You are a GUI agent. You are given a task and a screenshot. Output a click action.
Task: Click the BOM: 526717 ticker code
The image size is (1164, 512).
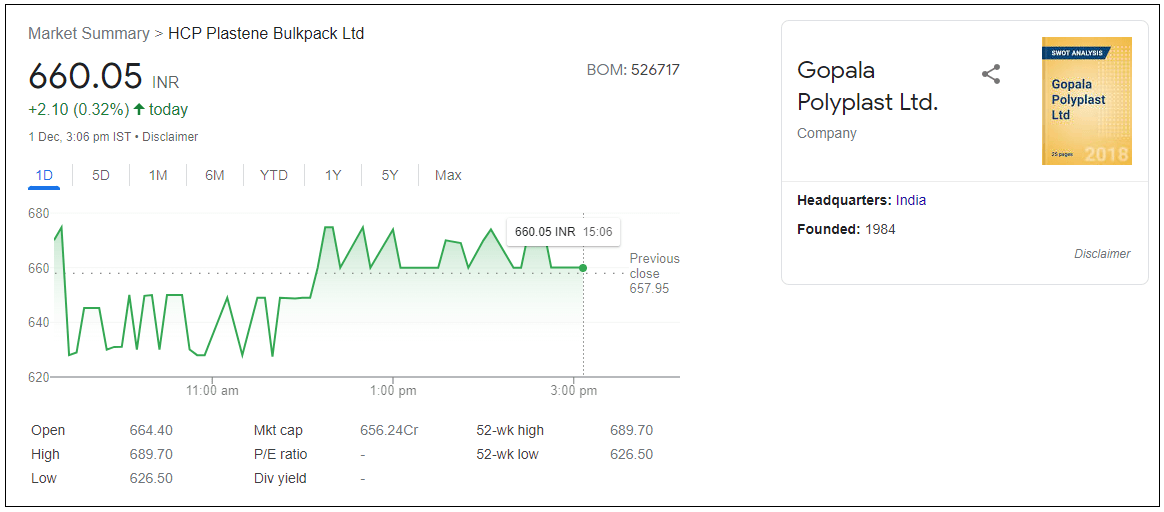(x=633, y=70)
